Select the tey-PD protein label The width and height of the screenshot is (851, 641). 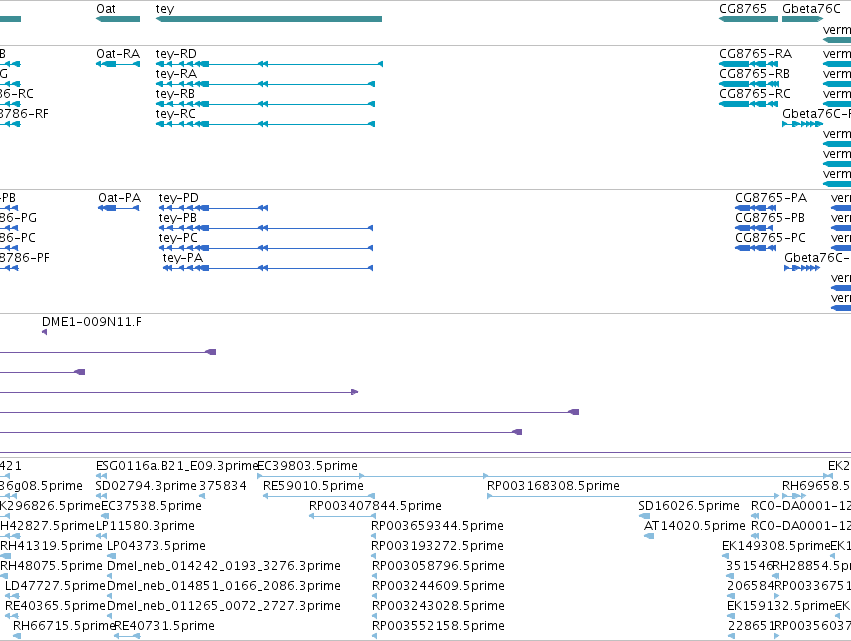coord(179,198)
